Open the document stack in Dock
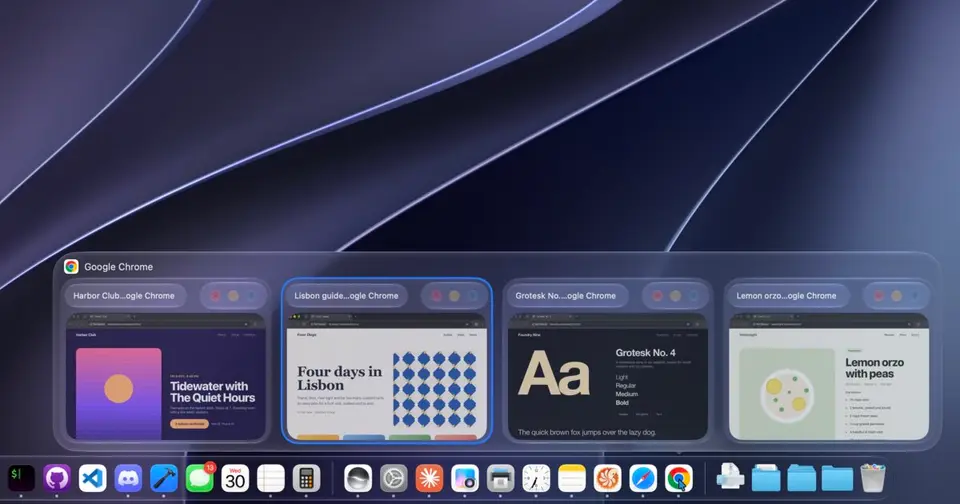 pos(730,478)
